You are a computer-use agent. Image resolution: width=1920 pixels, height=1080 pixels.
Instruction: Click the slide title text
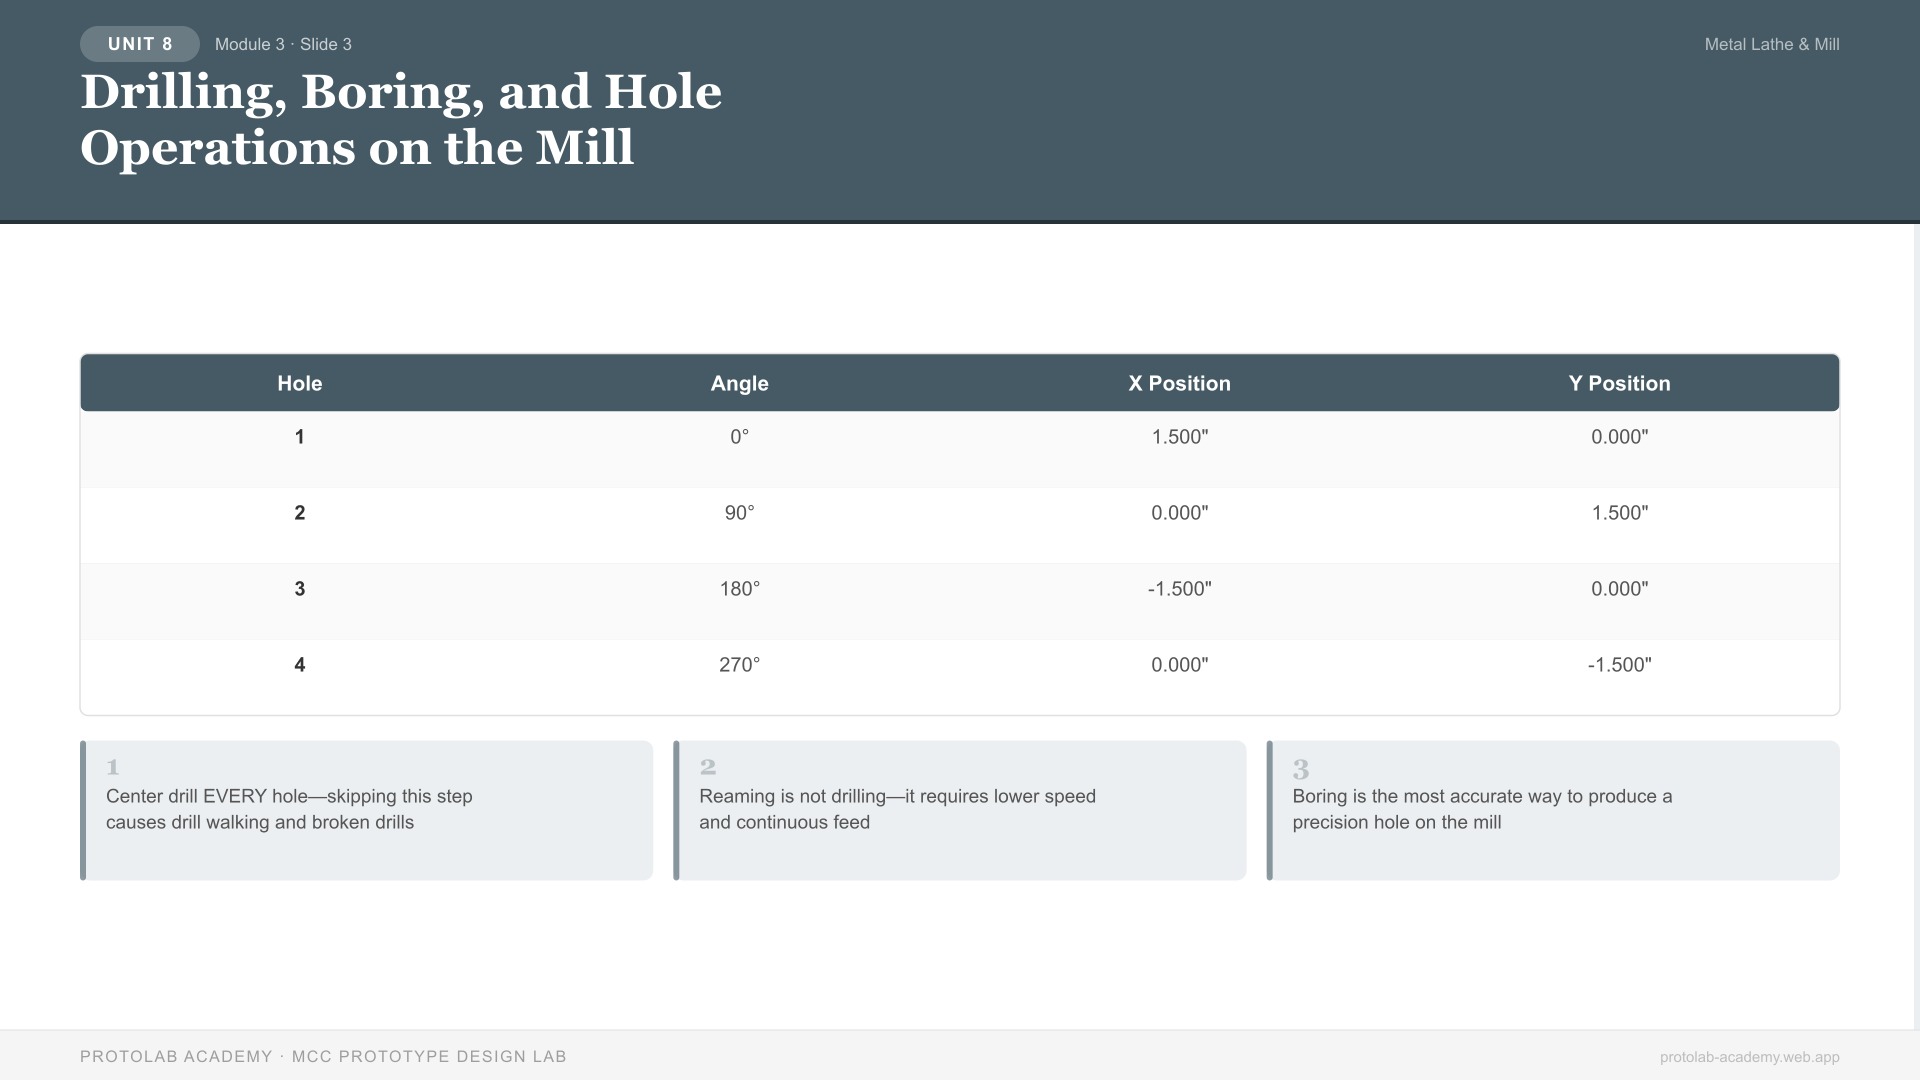coord(400,120)
